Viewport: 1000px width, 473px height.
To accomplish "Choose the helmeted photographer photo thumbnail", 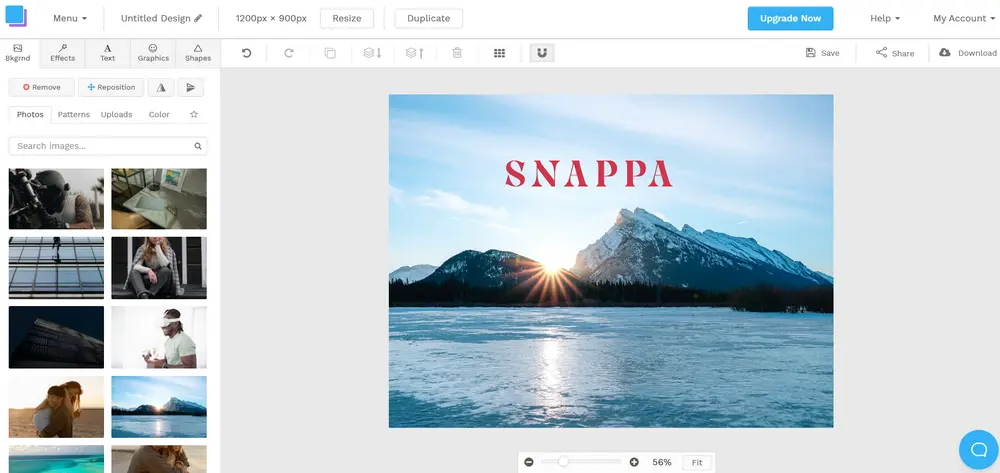I will [56, 199].
